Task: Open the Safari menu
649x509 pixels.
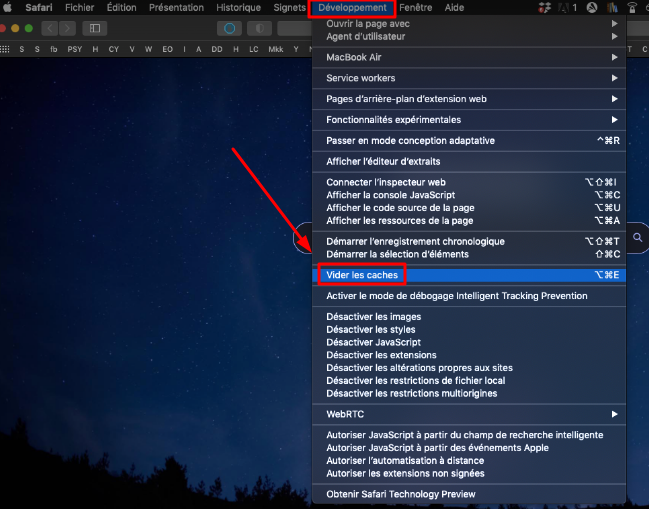Action: click(39, 7)
